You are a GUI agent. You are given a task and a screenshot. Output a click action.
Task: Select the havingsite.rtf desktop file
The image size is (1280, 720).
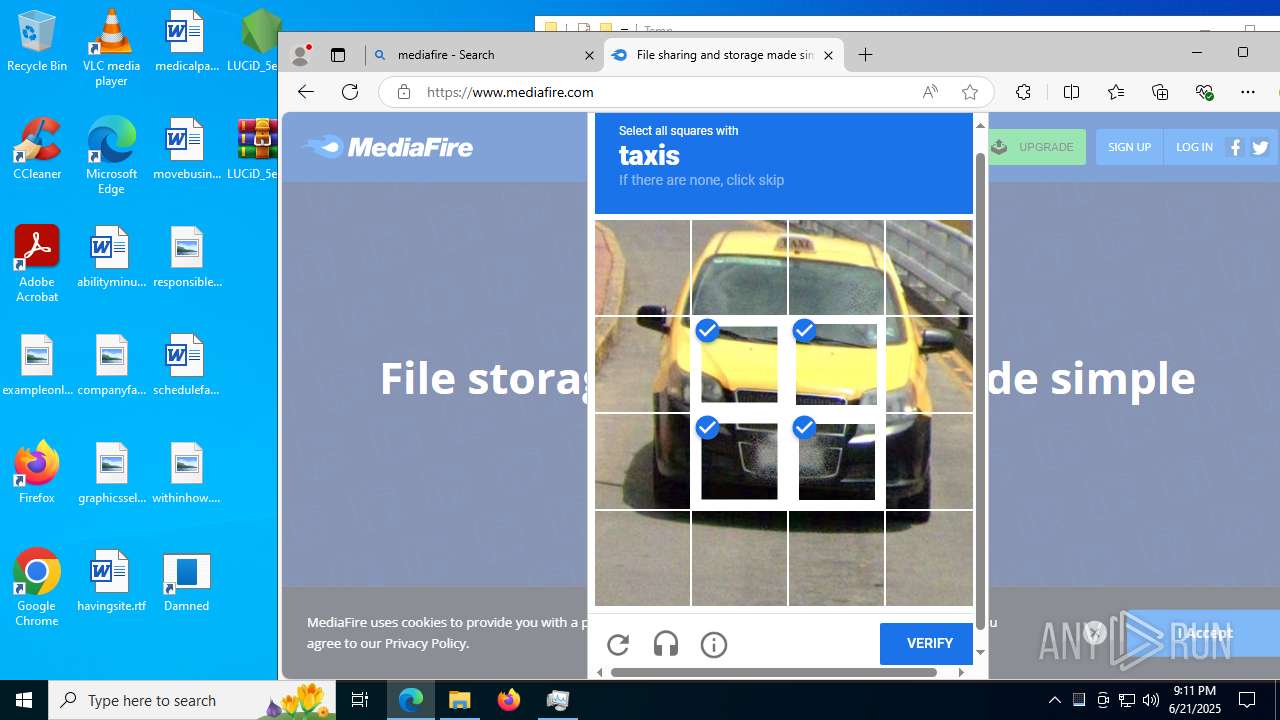click(x=111, y=581)
